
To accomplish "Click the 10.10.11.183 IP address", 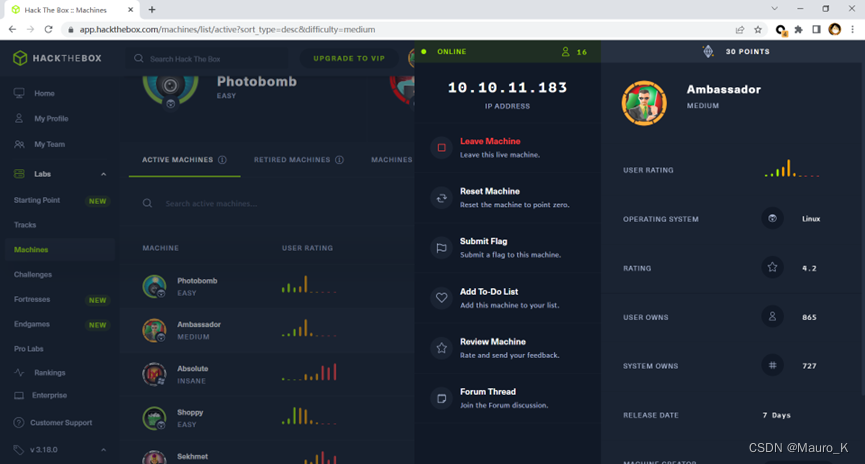I will pyautogui.click(x=507, y=88).
